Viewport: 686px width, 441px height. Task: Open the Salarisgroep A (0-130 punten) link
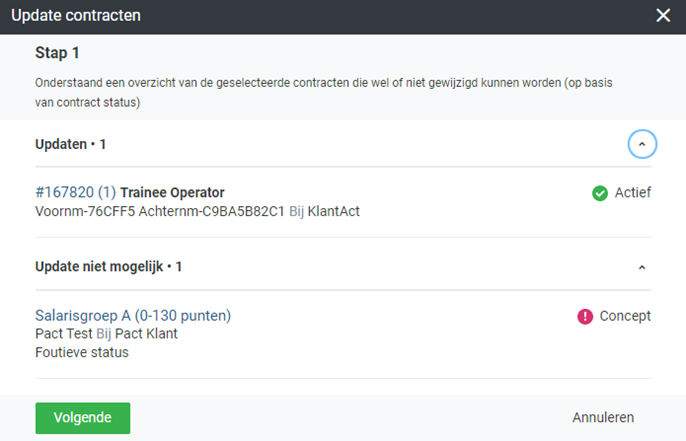click(x=133, y=316)
